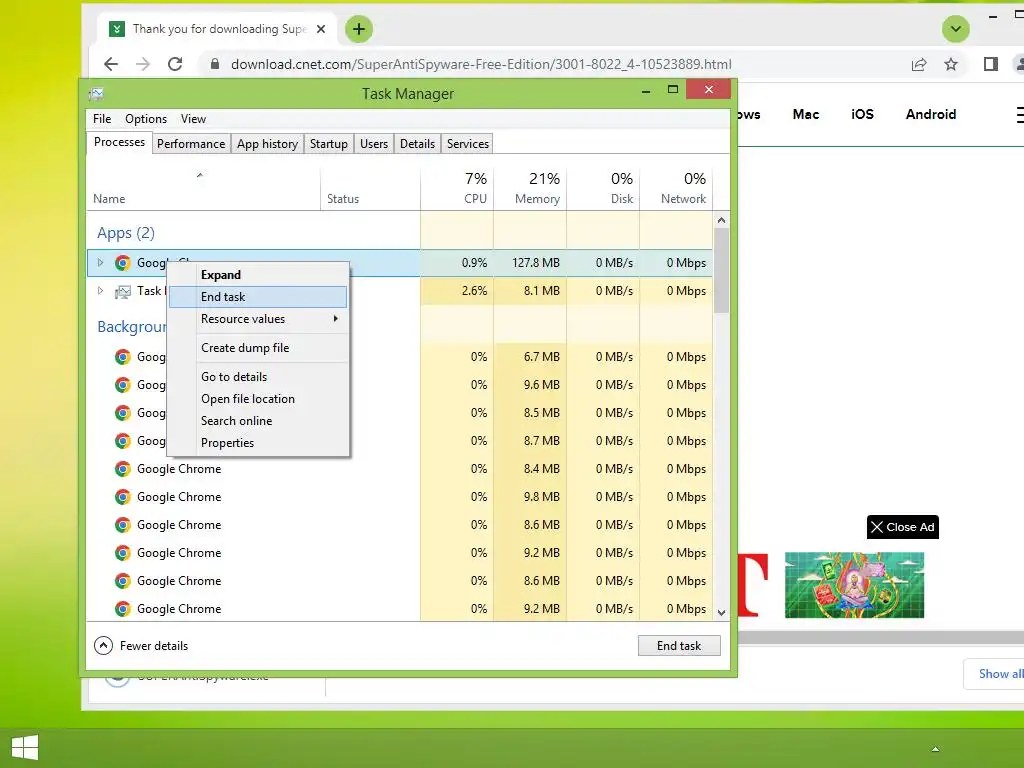Select the Processes tab

click(x=119, y=142)
